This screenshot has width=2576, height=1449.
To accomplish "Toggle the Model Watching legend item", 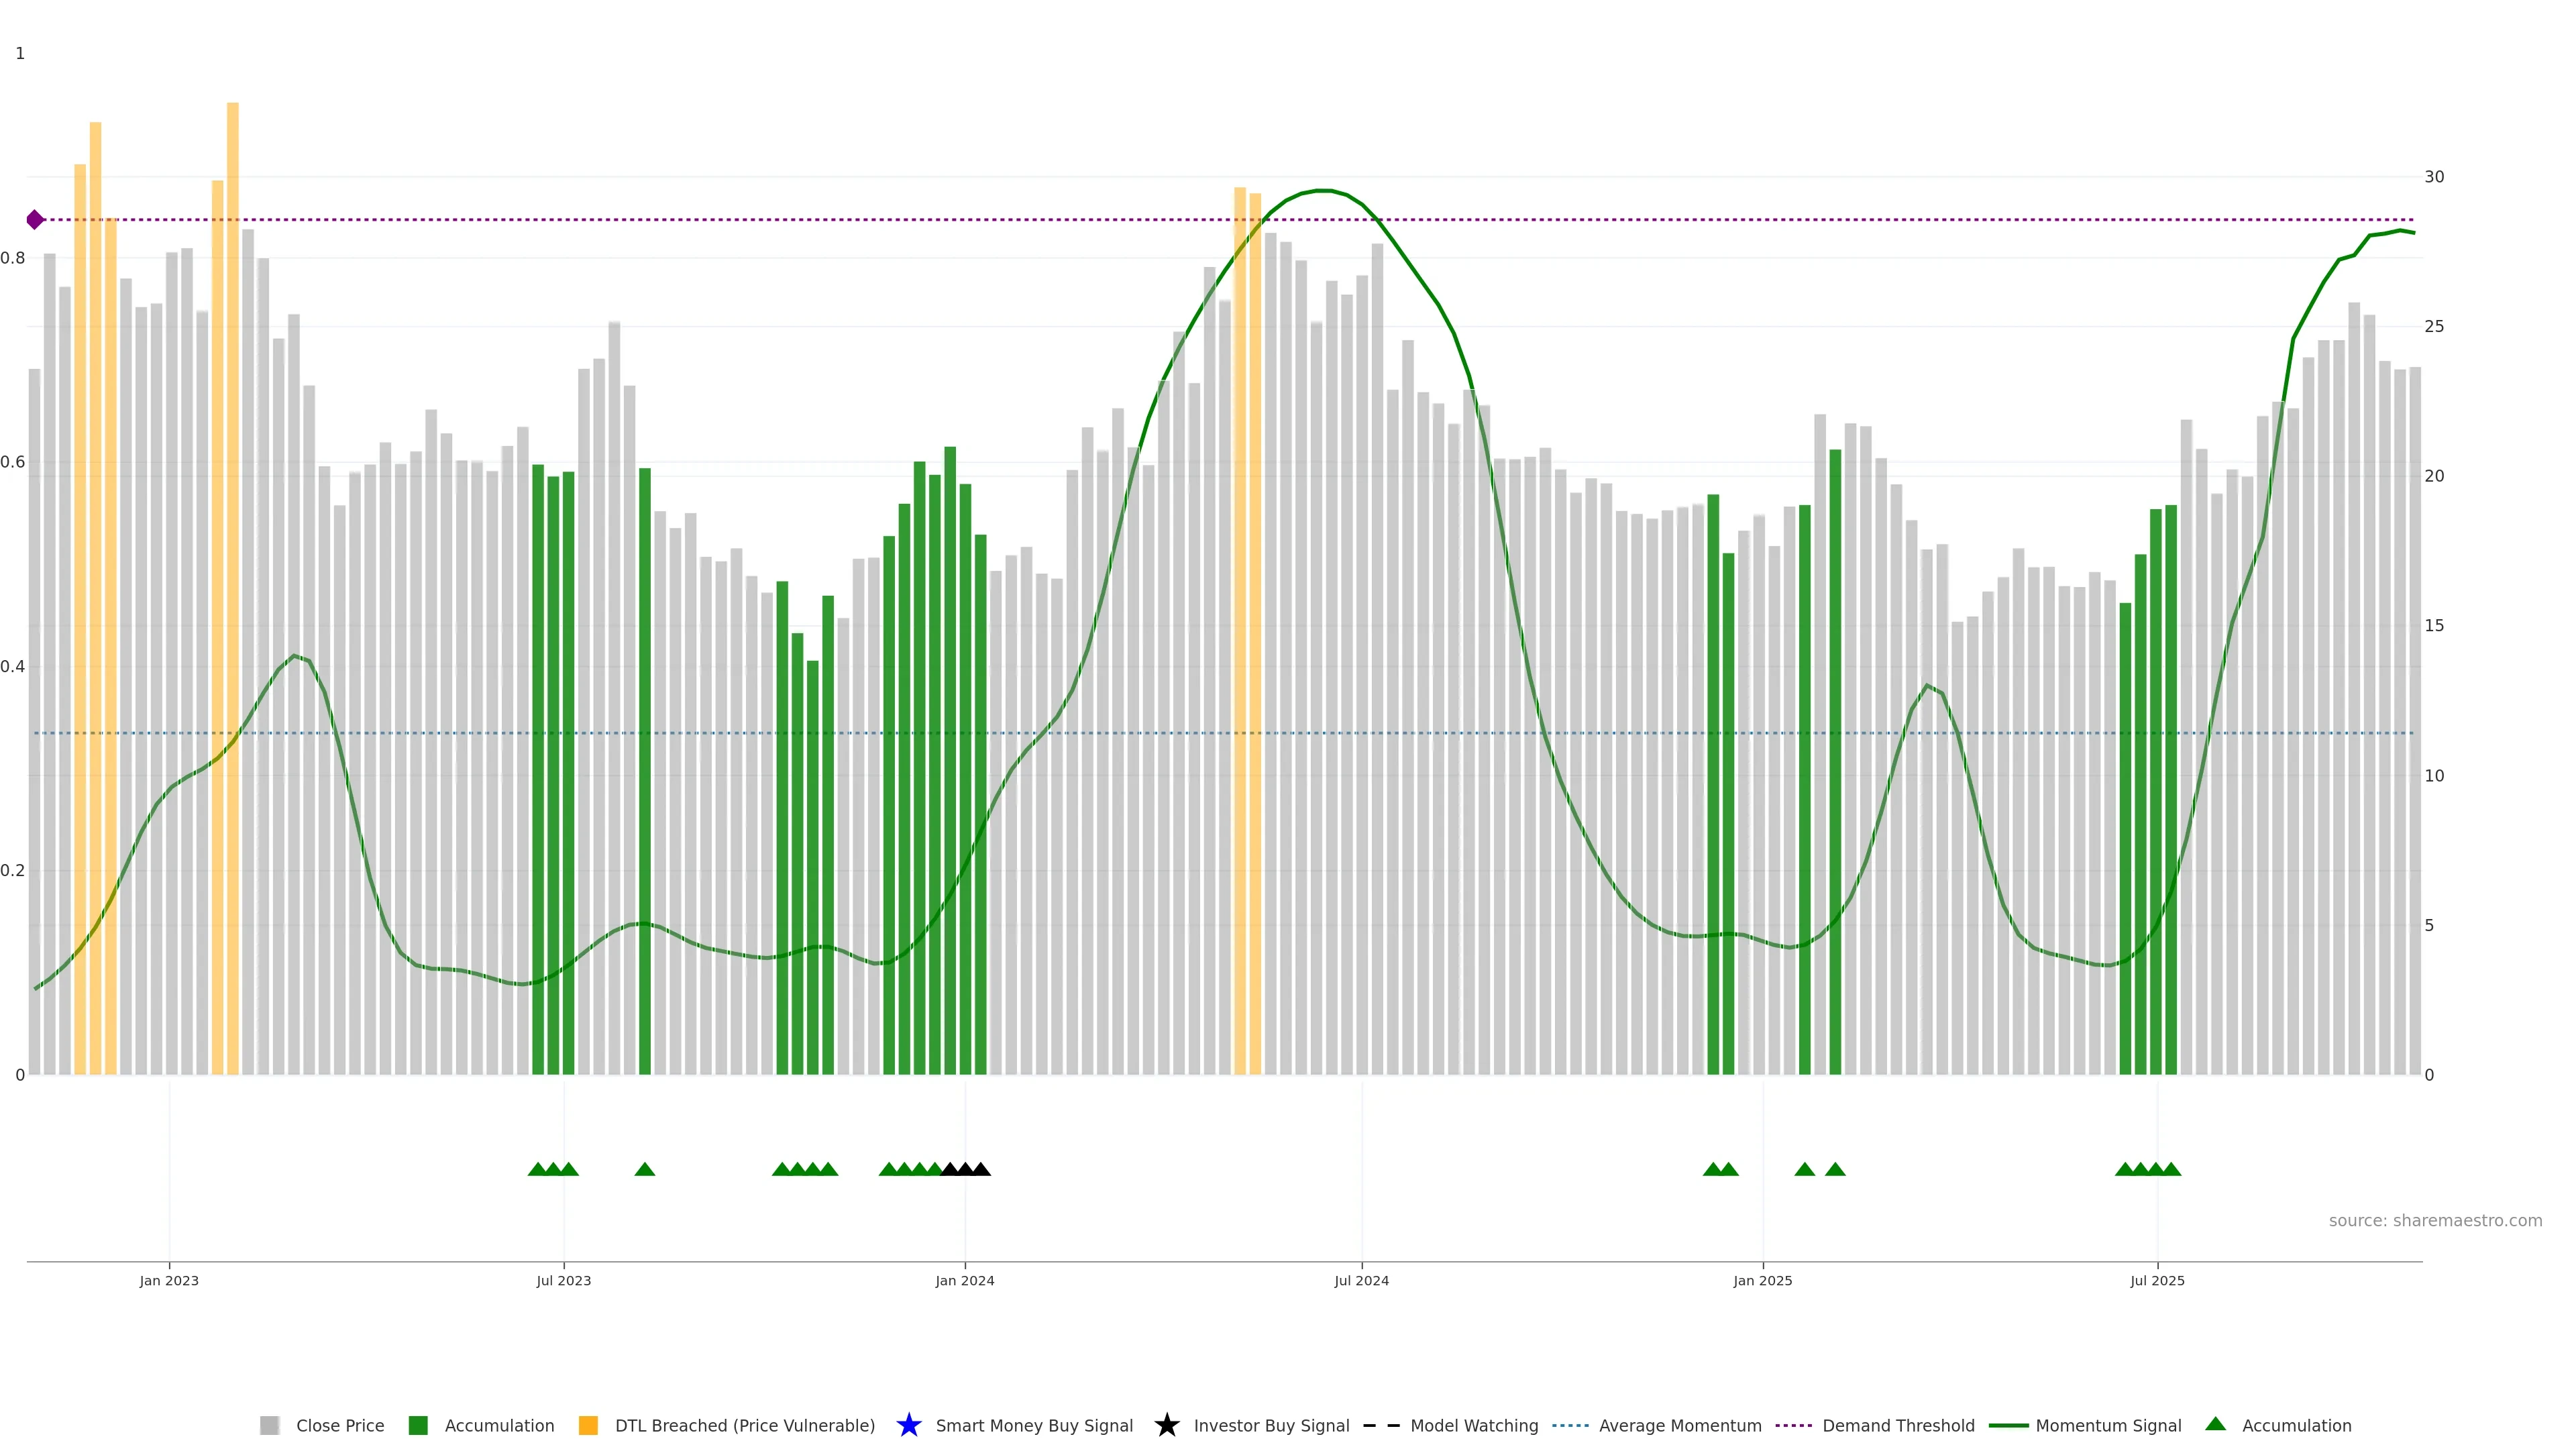I will pyautogui.click(x=1473, y=1425).
